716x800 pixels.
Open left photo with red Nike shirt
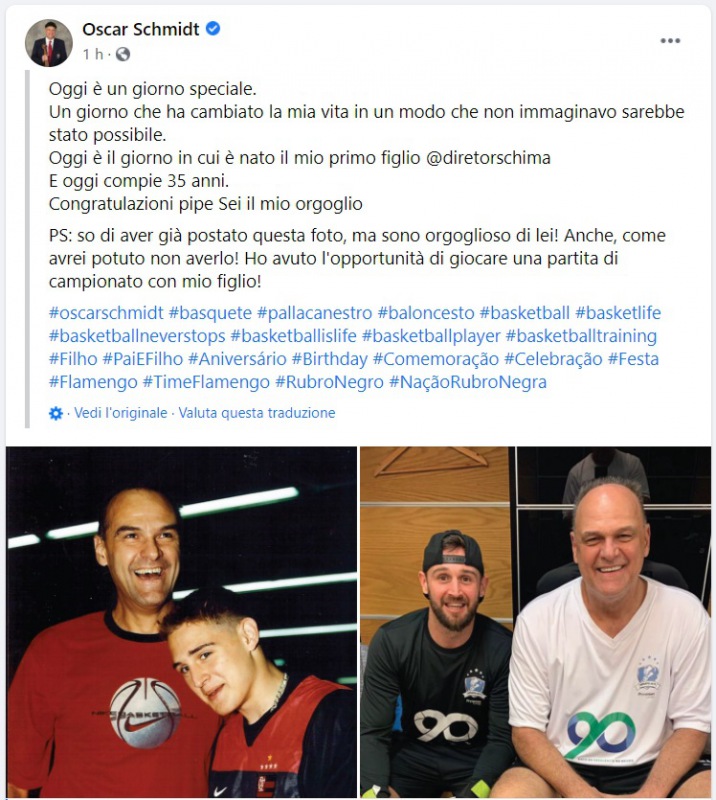[181, 622]
